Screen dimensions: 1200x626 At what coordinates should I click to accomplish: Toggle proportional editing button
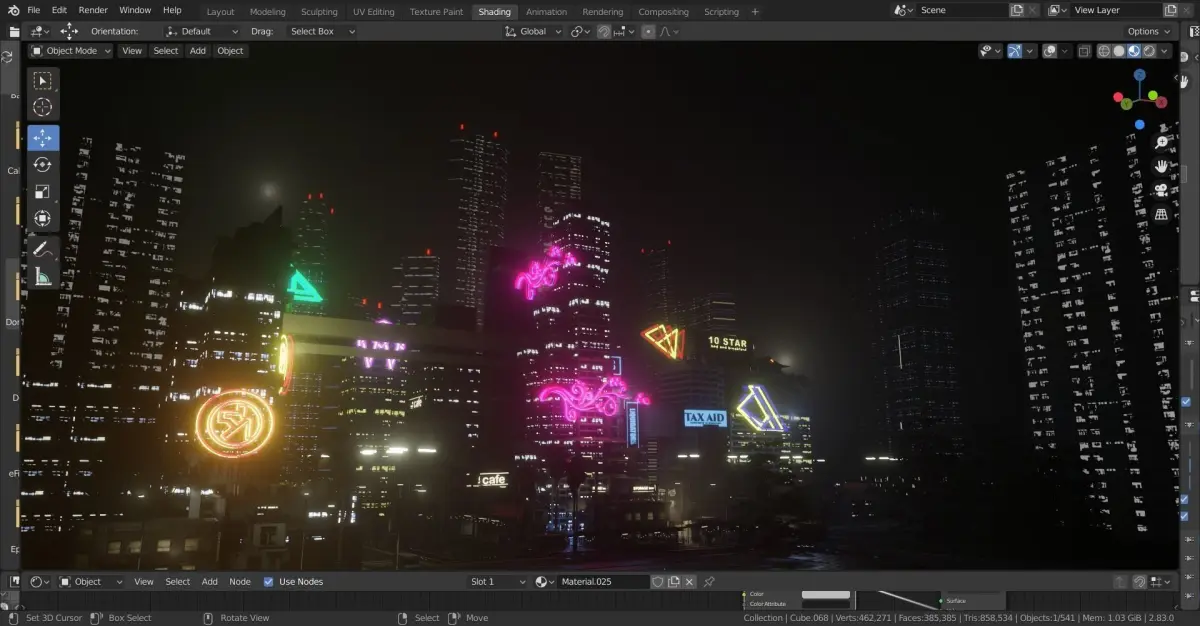[648, 31]
